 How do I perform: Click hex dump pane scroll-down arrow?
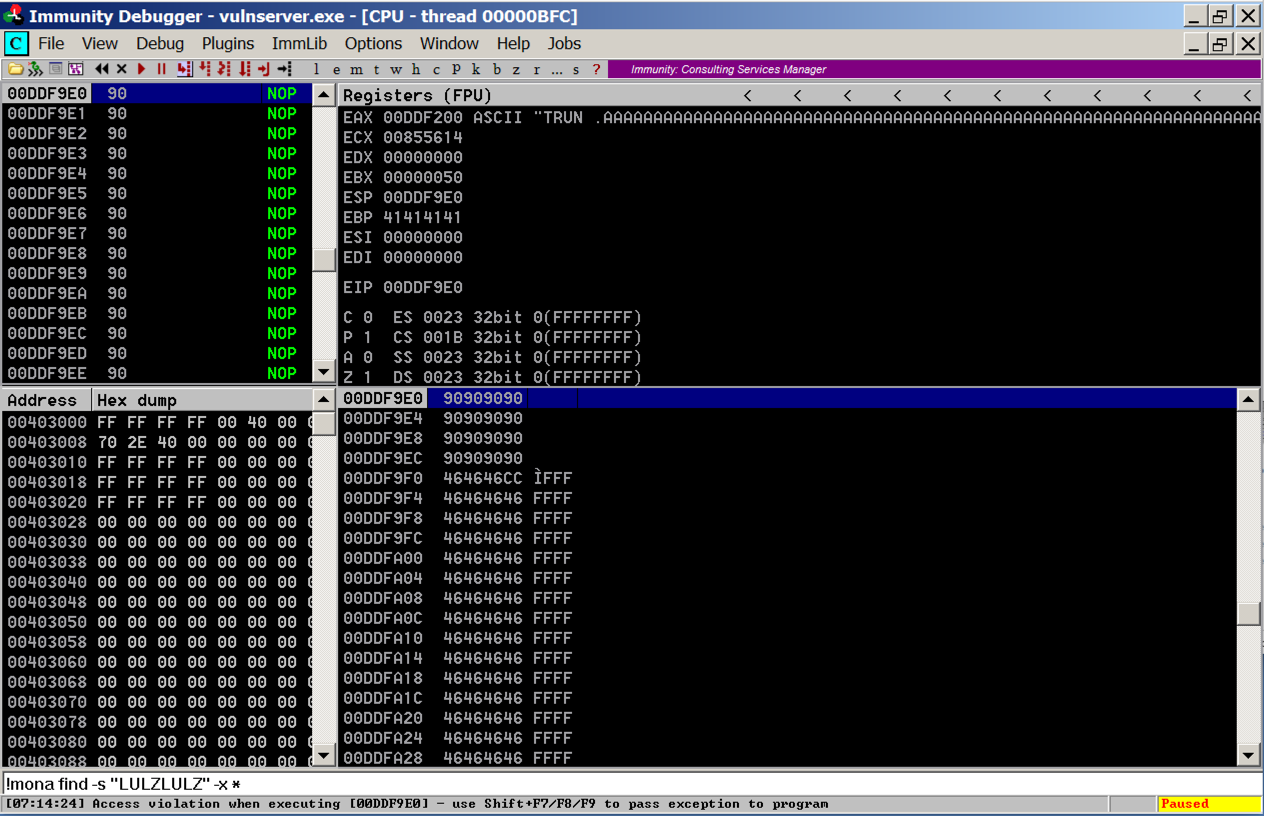(324, 754)
